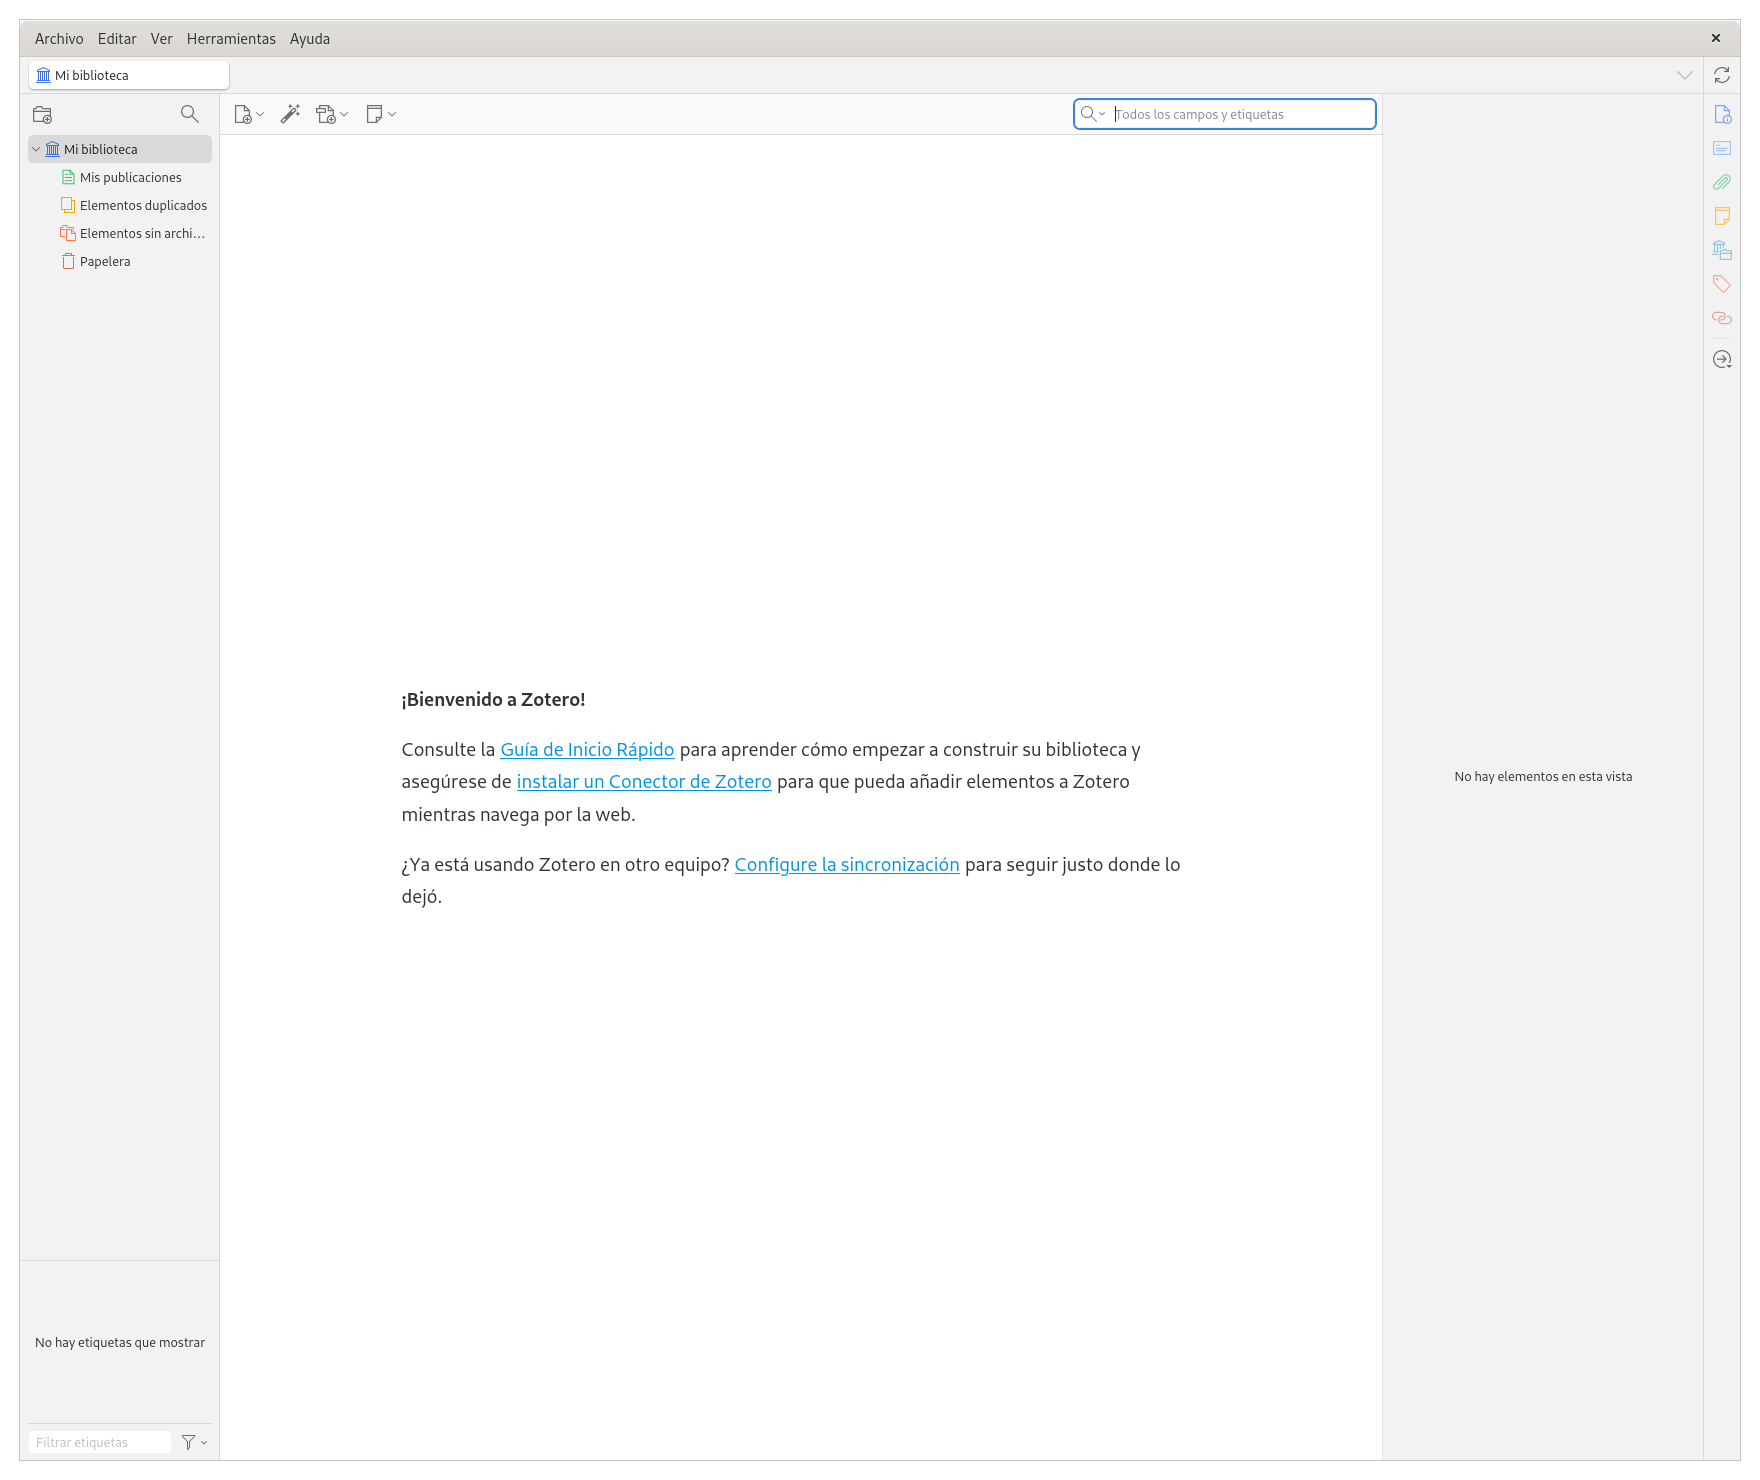Click the Locate arrow icon in sidebar

point(1722,359)
